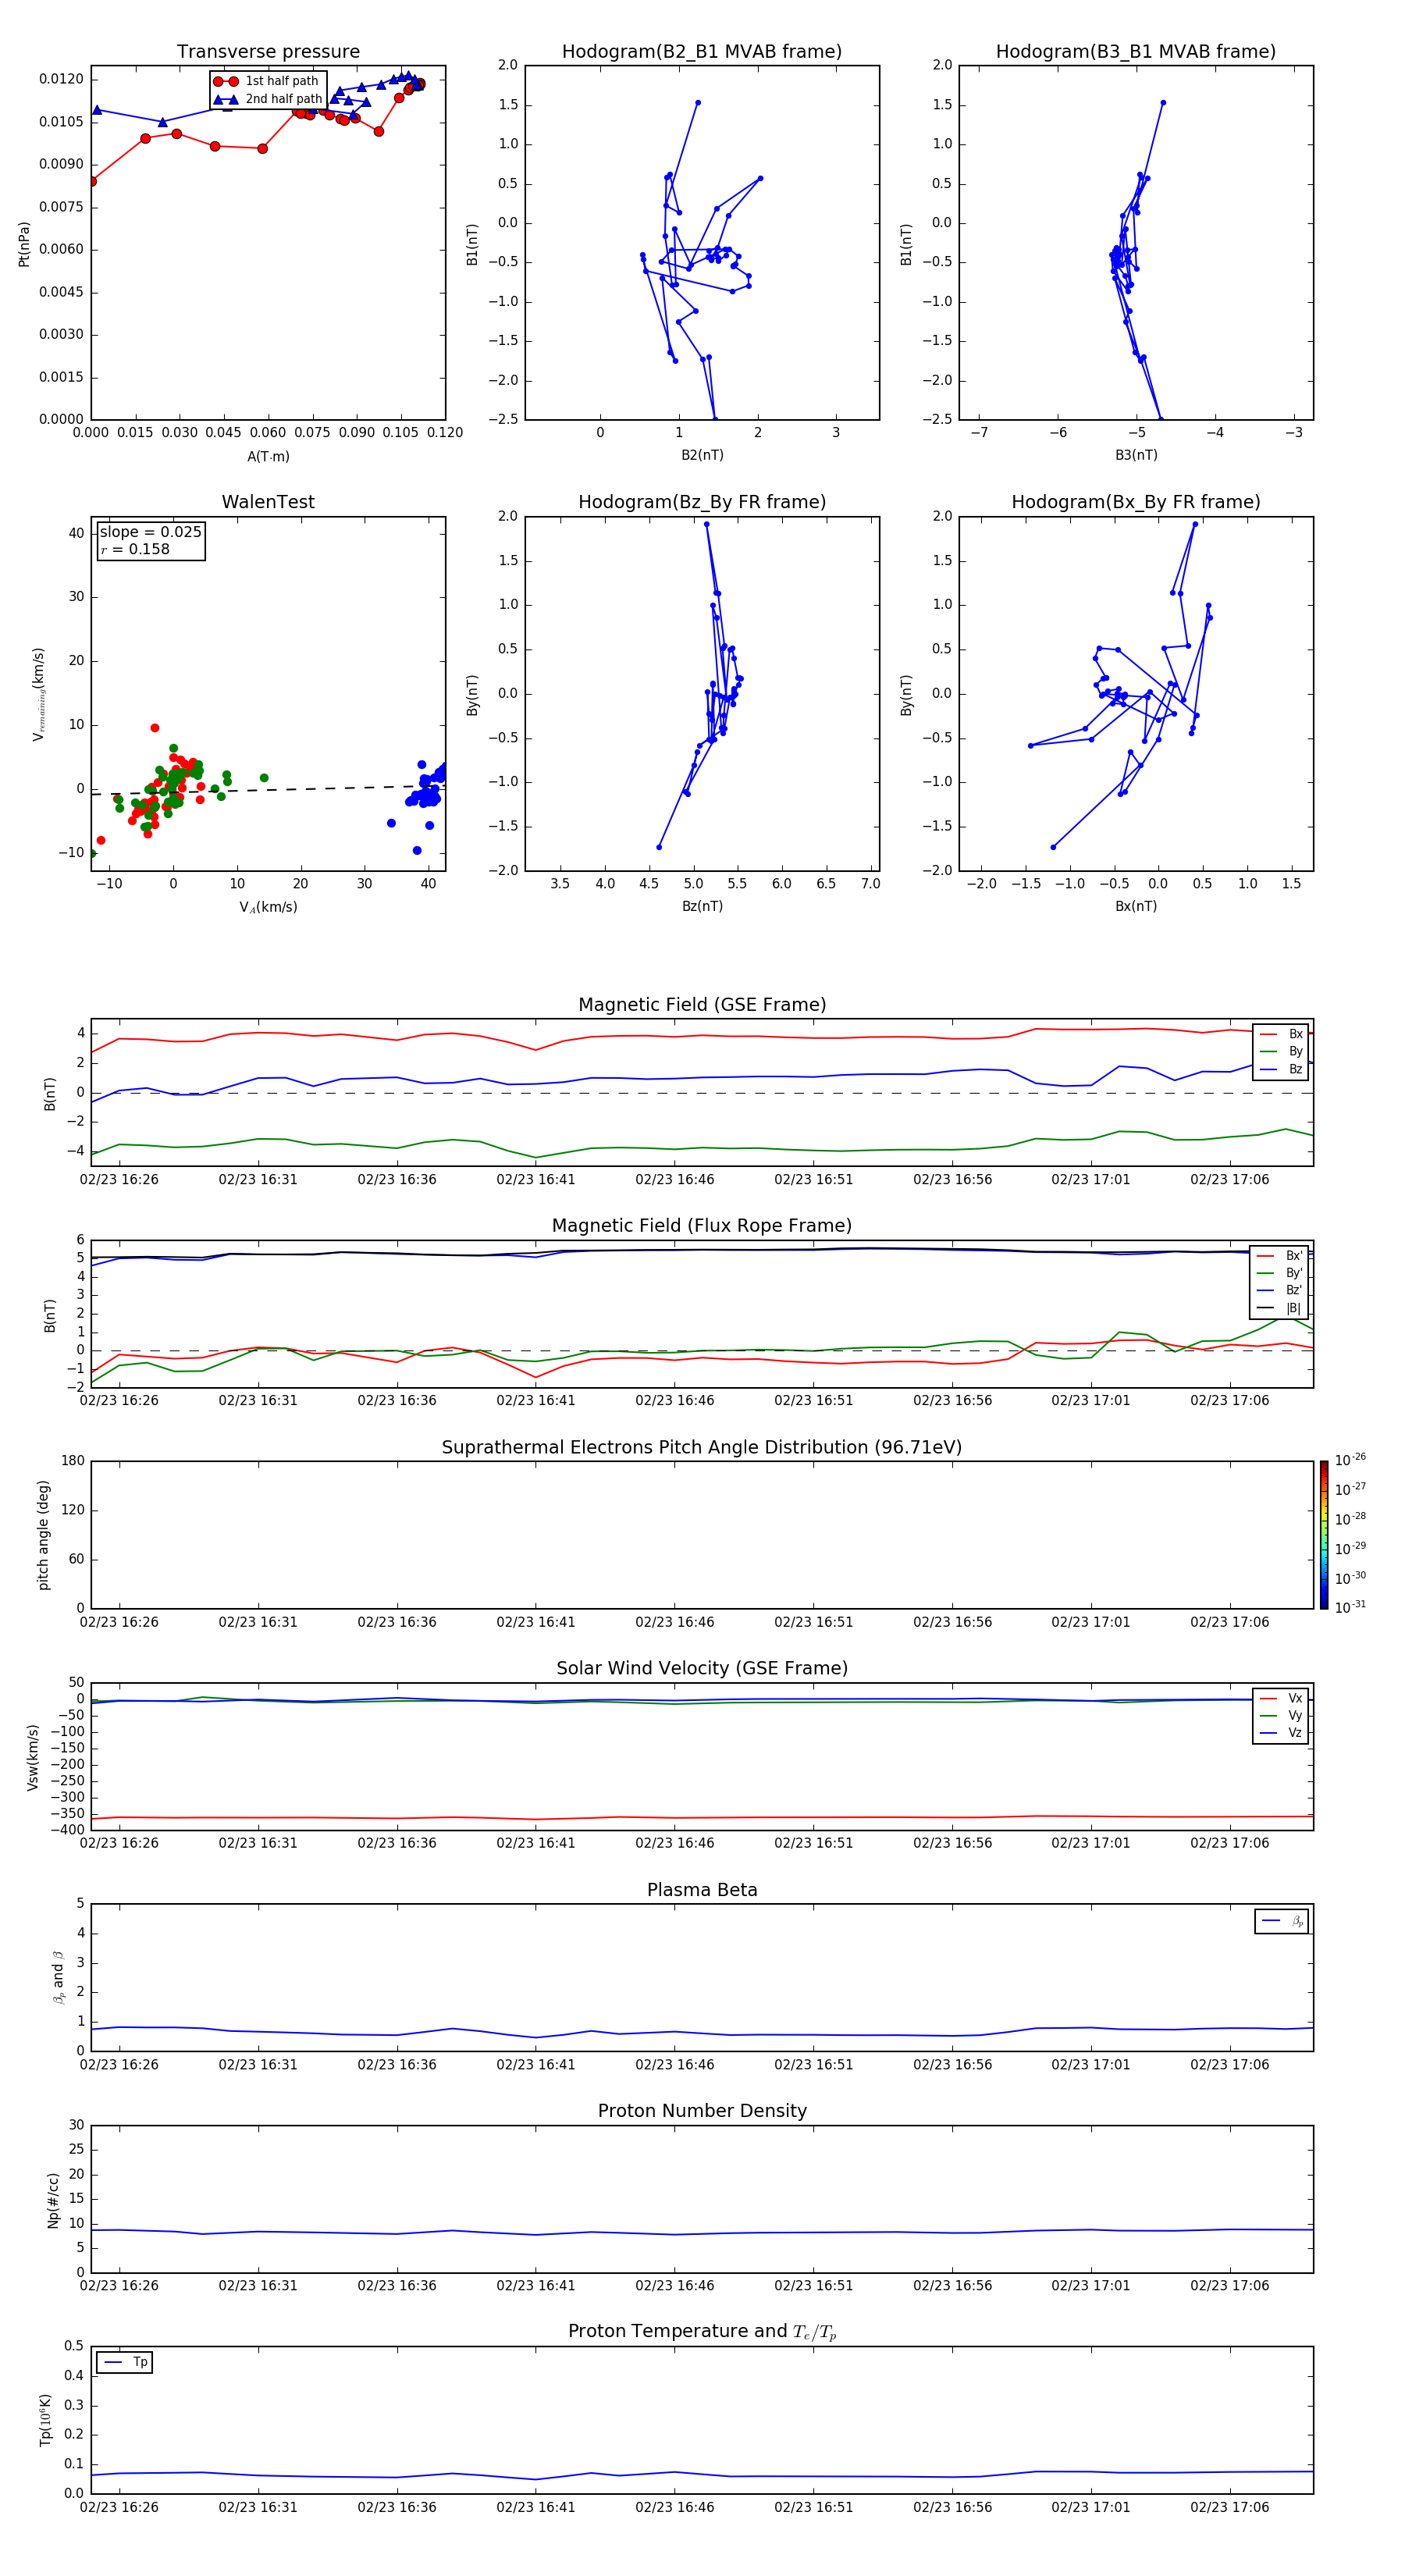The width and height of the screenshot is (1405, 2576).
Task: Click 'Magnetic Field (Flux Rope Frame)' title
Action: coord(702,1226)
